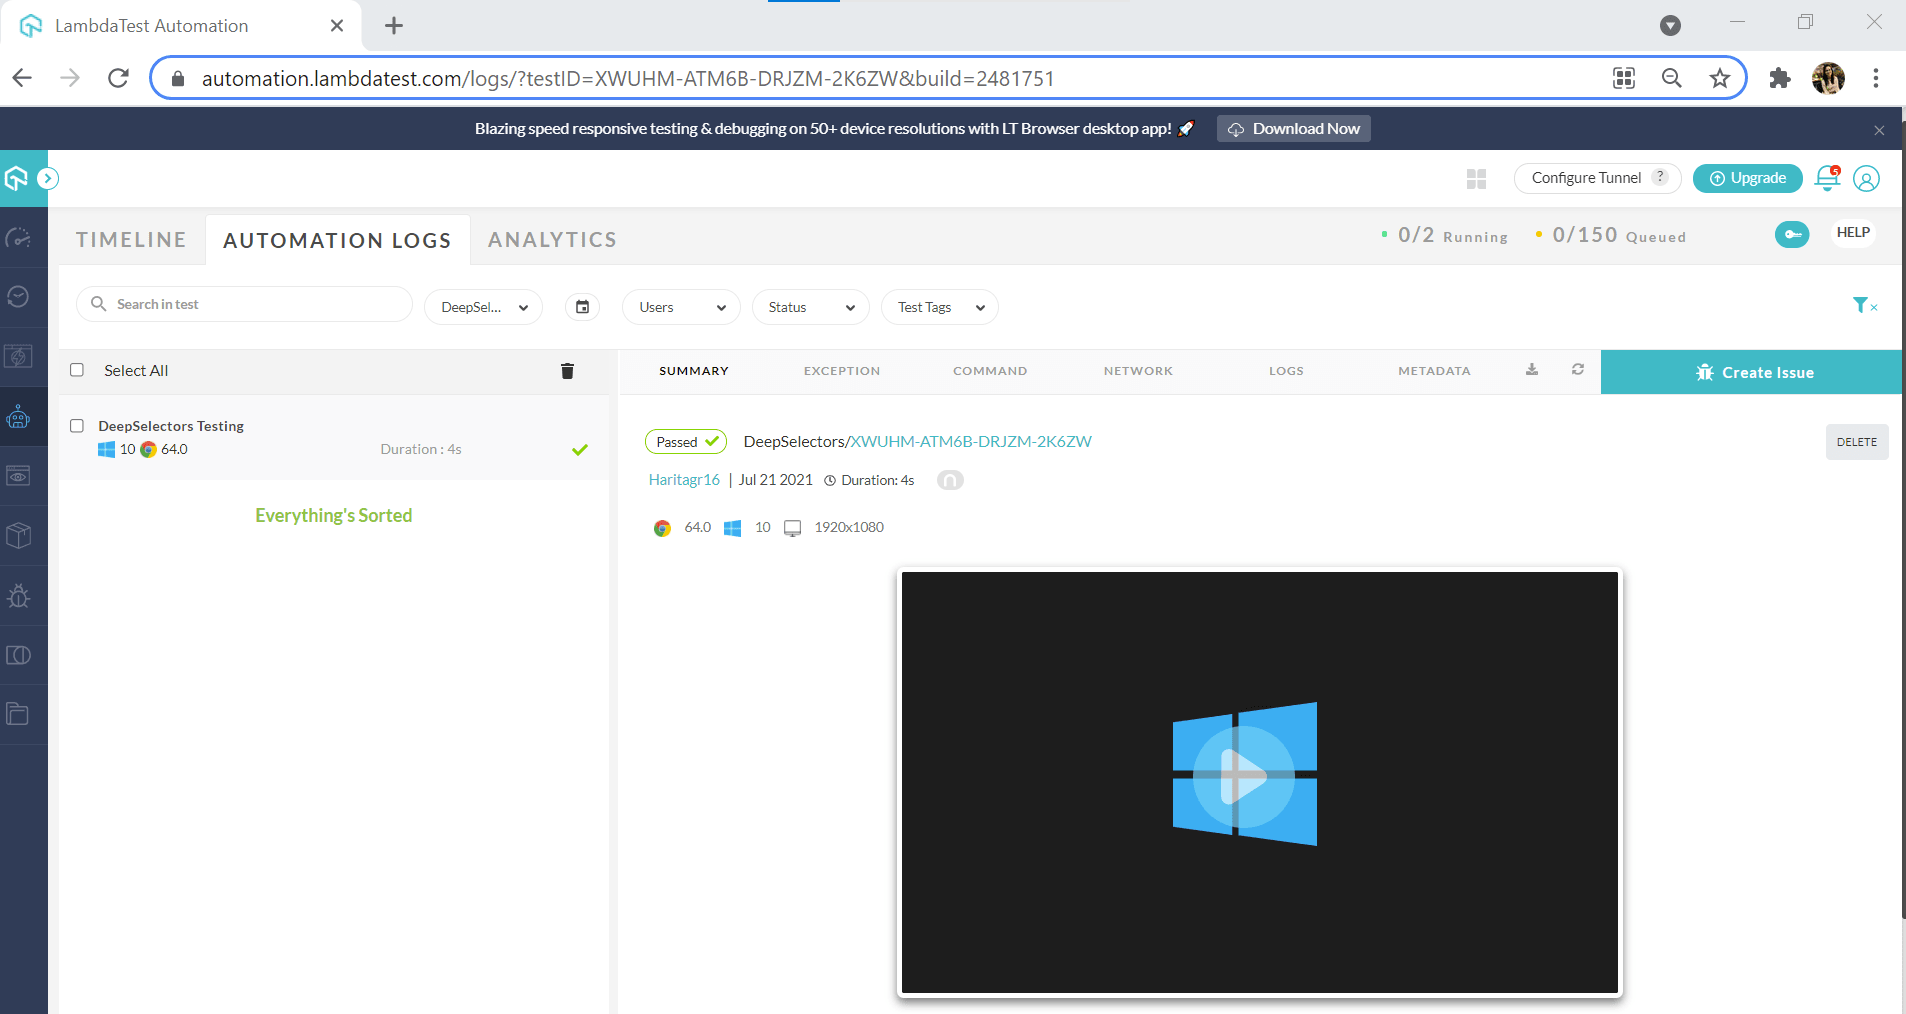Click the download icon next to Metadata
Screen dimensions: 1906x1014
(x=1531, y=370)
